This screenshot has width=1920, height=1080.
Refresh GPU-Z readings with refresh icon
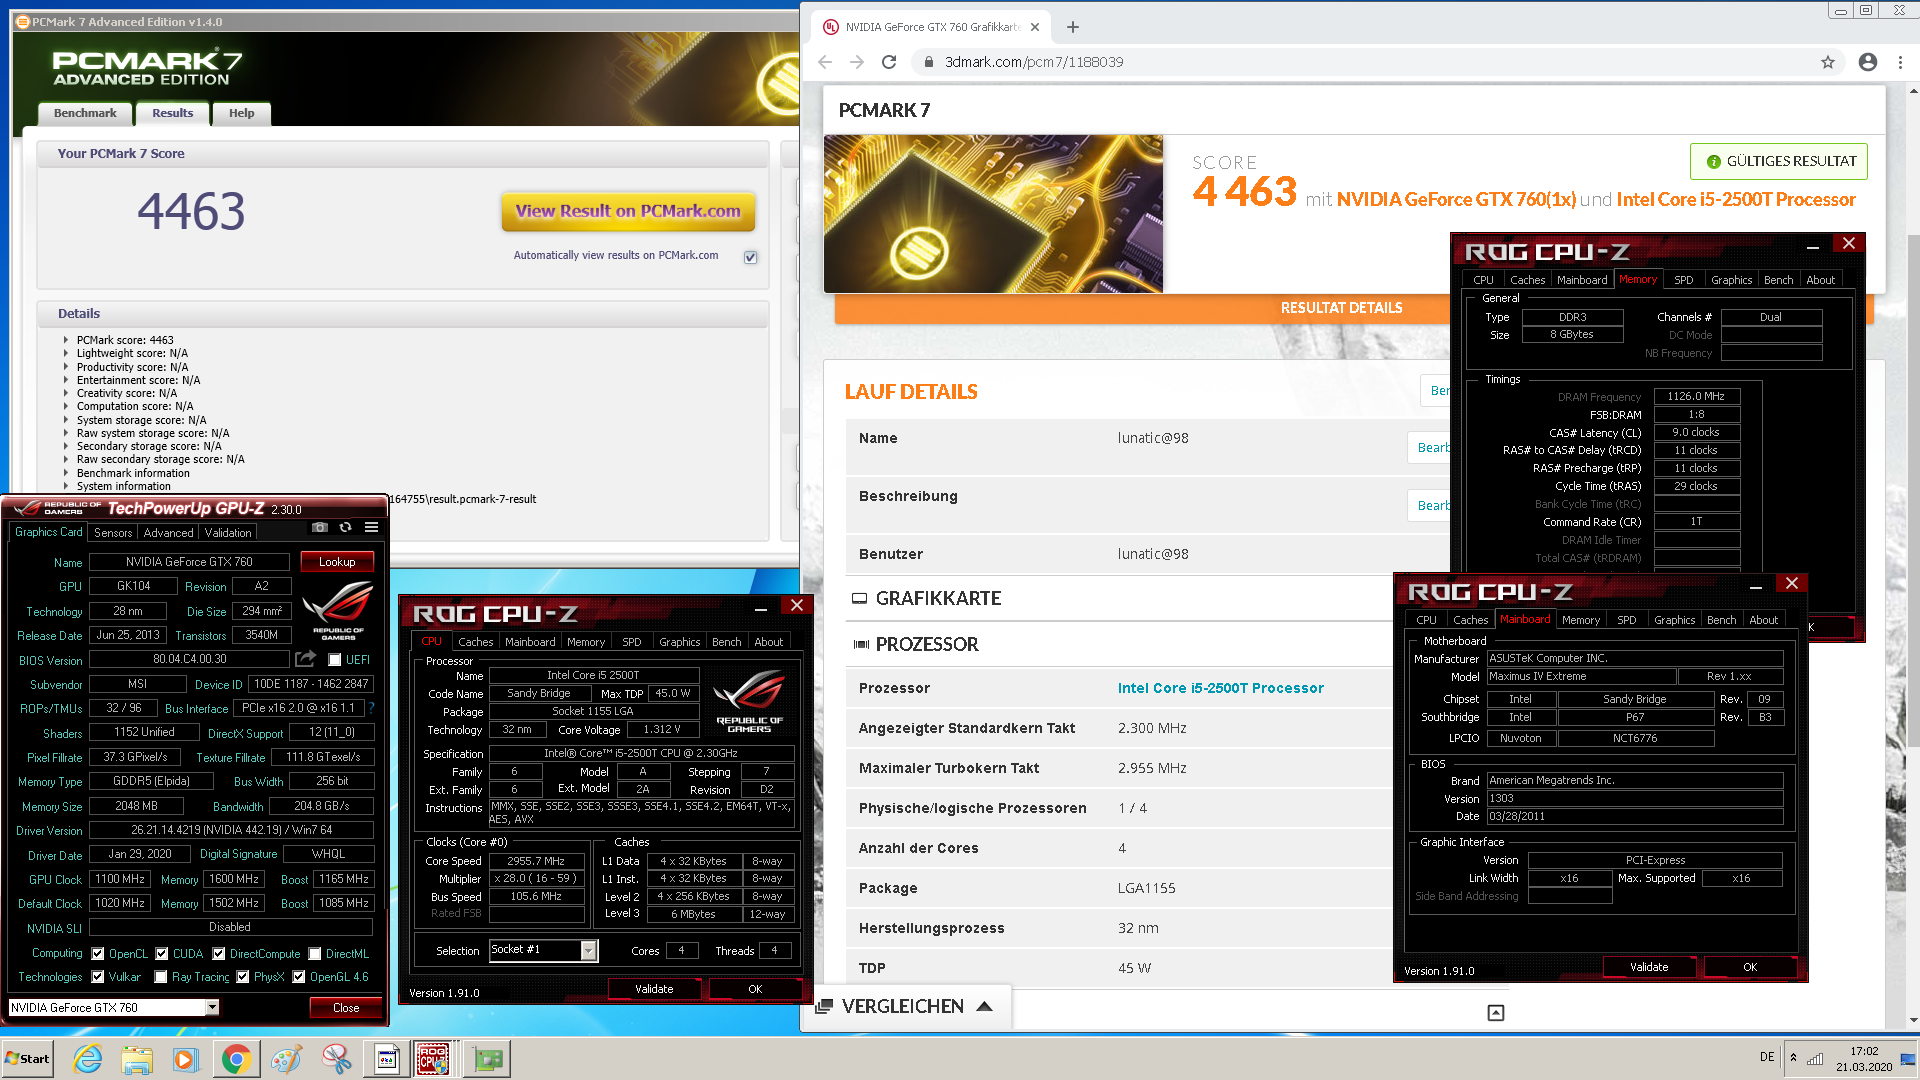(x=345, y=527)
